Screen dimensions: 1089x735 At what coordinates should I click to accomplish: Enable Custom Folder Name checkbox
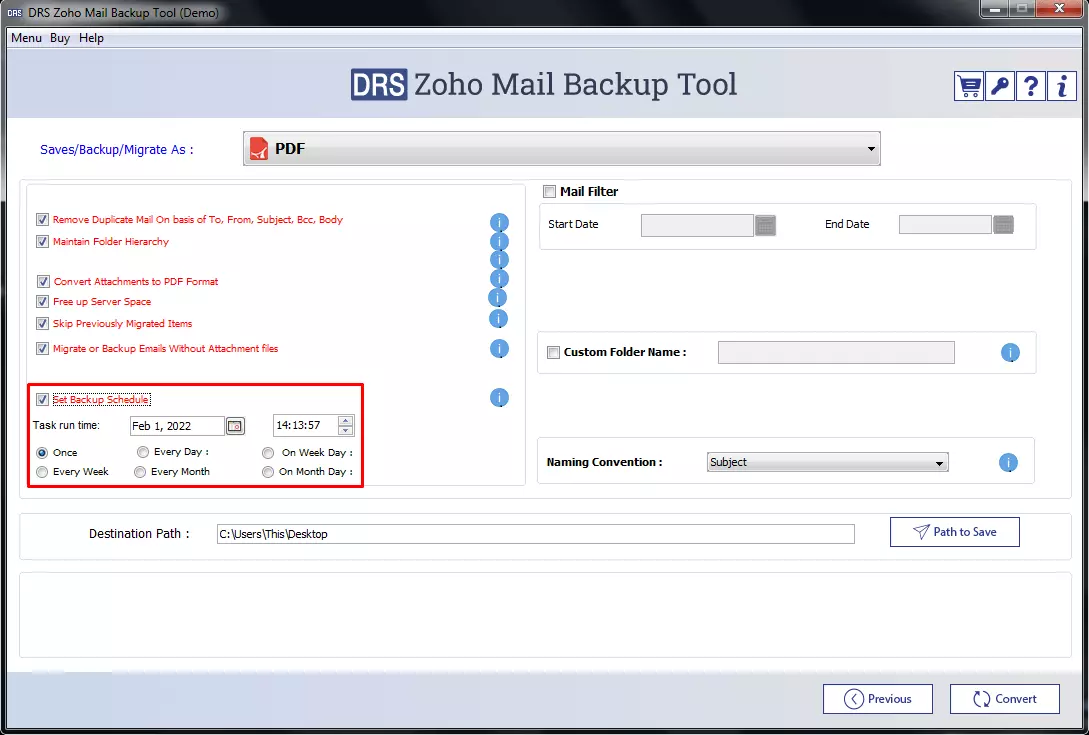click(x=554, y=352)
